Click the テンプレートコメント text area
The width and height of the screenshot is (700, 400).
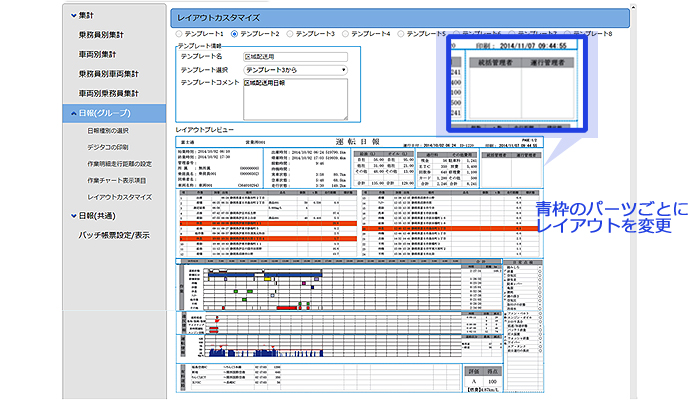[296, 100]
